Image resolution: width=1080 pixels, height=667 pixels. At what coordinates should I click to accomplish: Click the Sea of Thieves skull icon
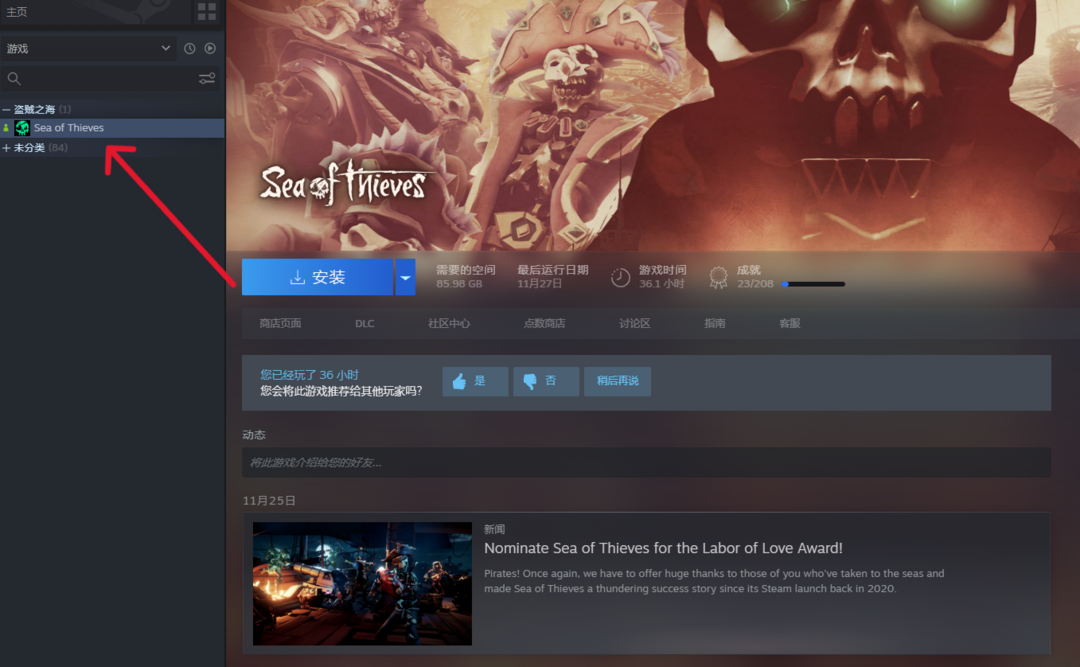click(22, 128)
